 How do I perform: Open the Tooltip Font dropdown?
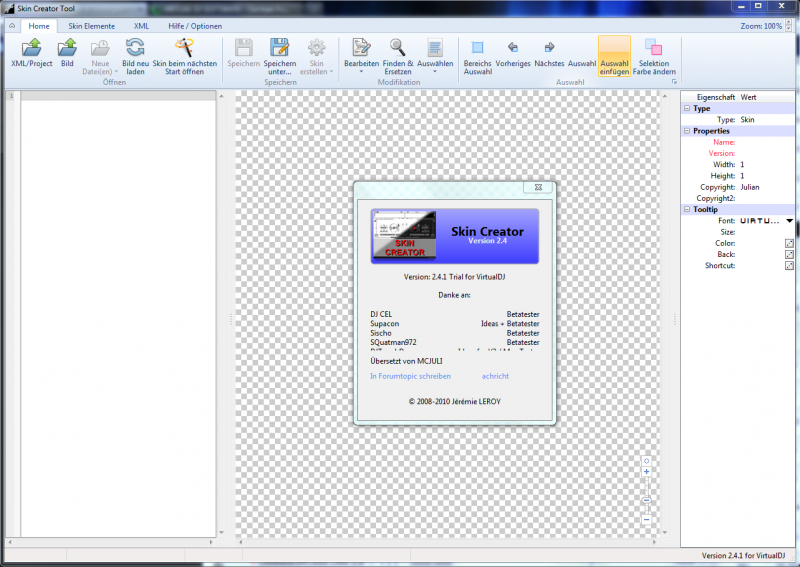pos(789,221)
